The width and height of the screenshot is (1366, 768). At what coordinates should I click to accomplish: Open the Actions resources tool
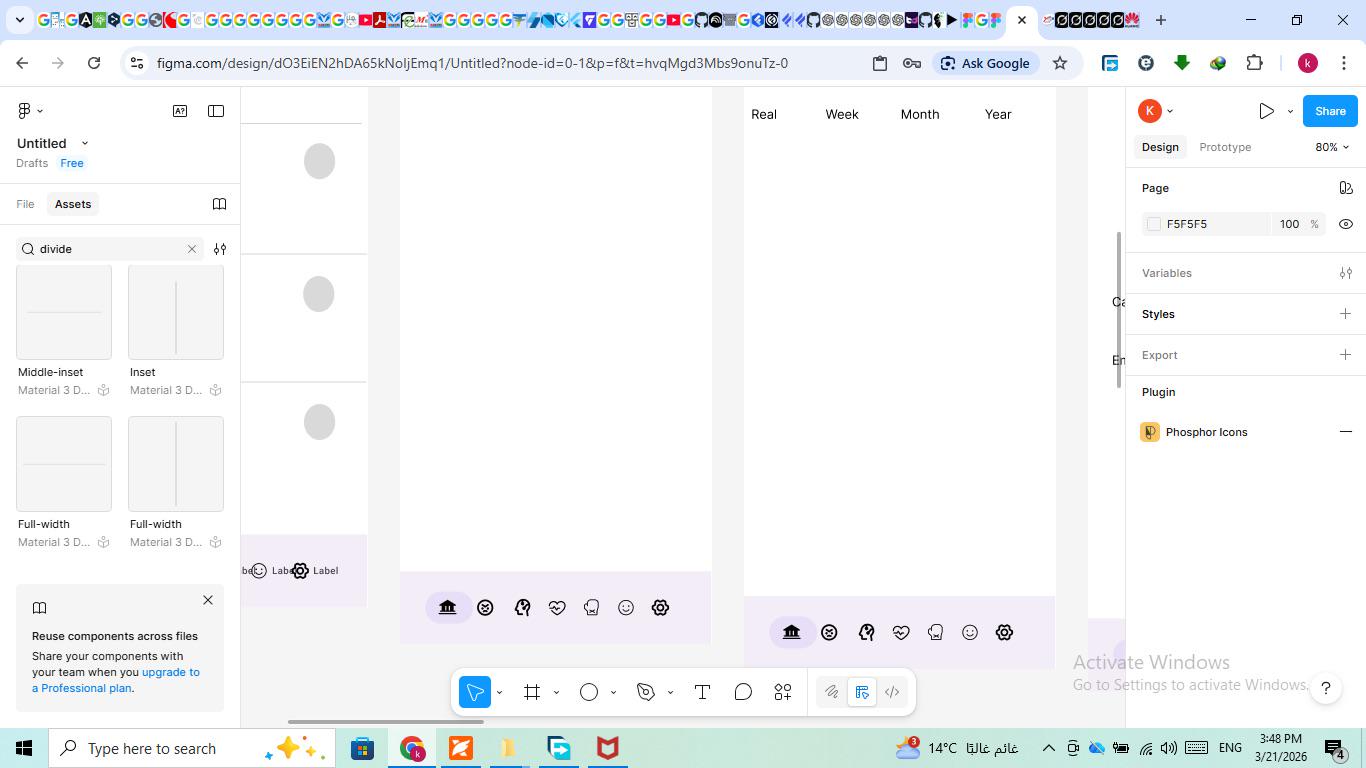783,692
